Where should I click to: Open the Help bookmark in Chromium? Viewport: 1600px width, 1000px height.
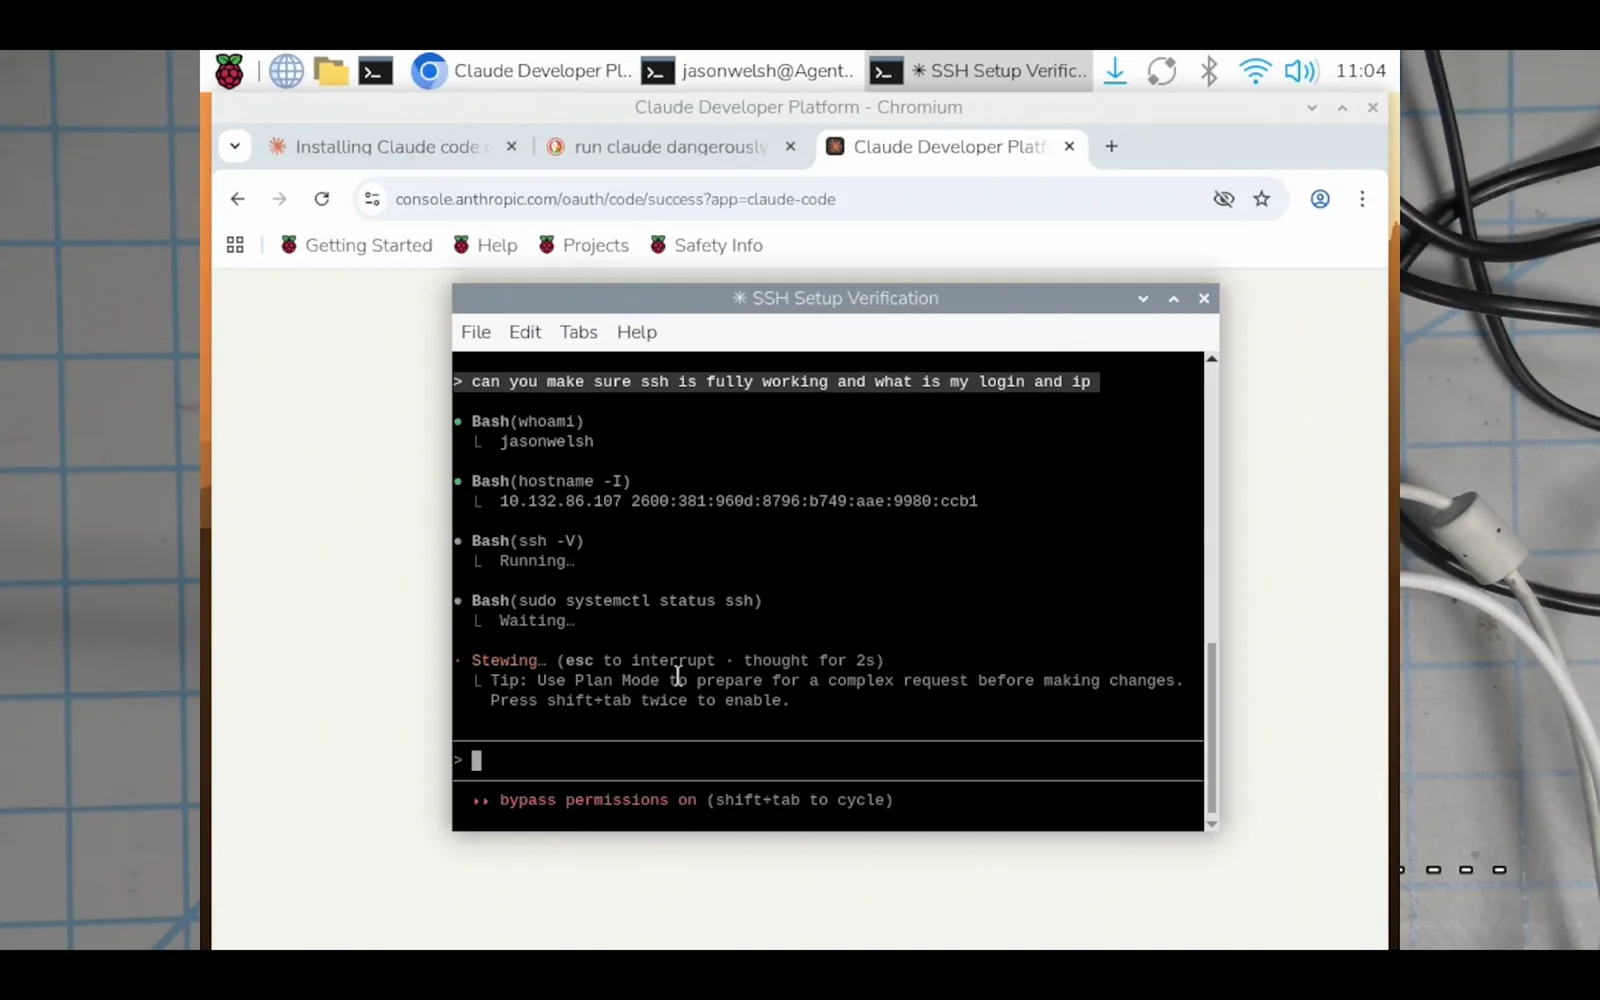coord(485,245)
